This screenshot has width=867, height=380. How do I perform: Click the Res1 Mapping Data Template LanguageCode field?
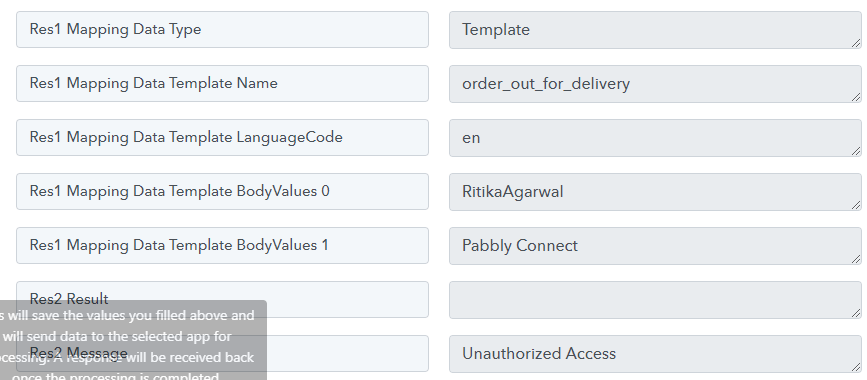pos(222,137)
